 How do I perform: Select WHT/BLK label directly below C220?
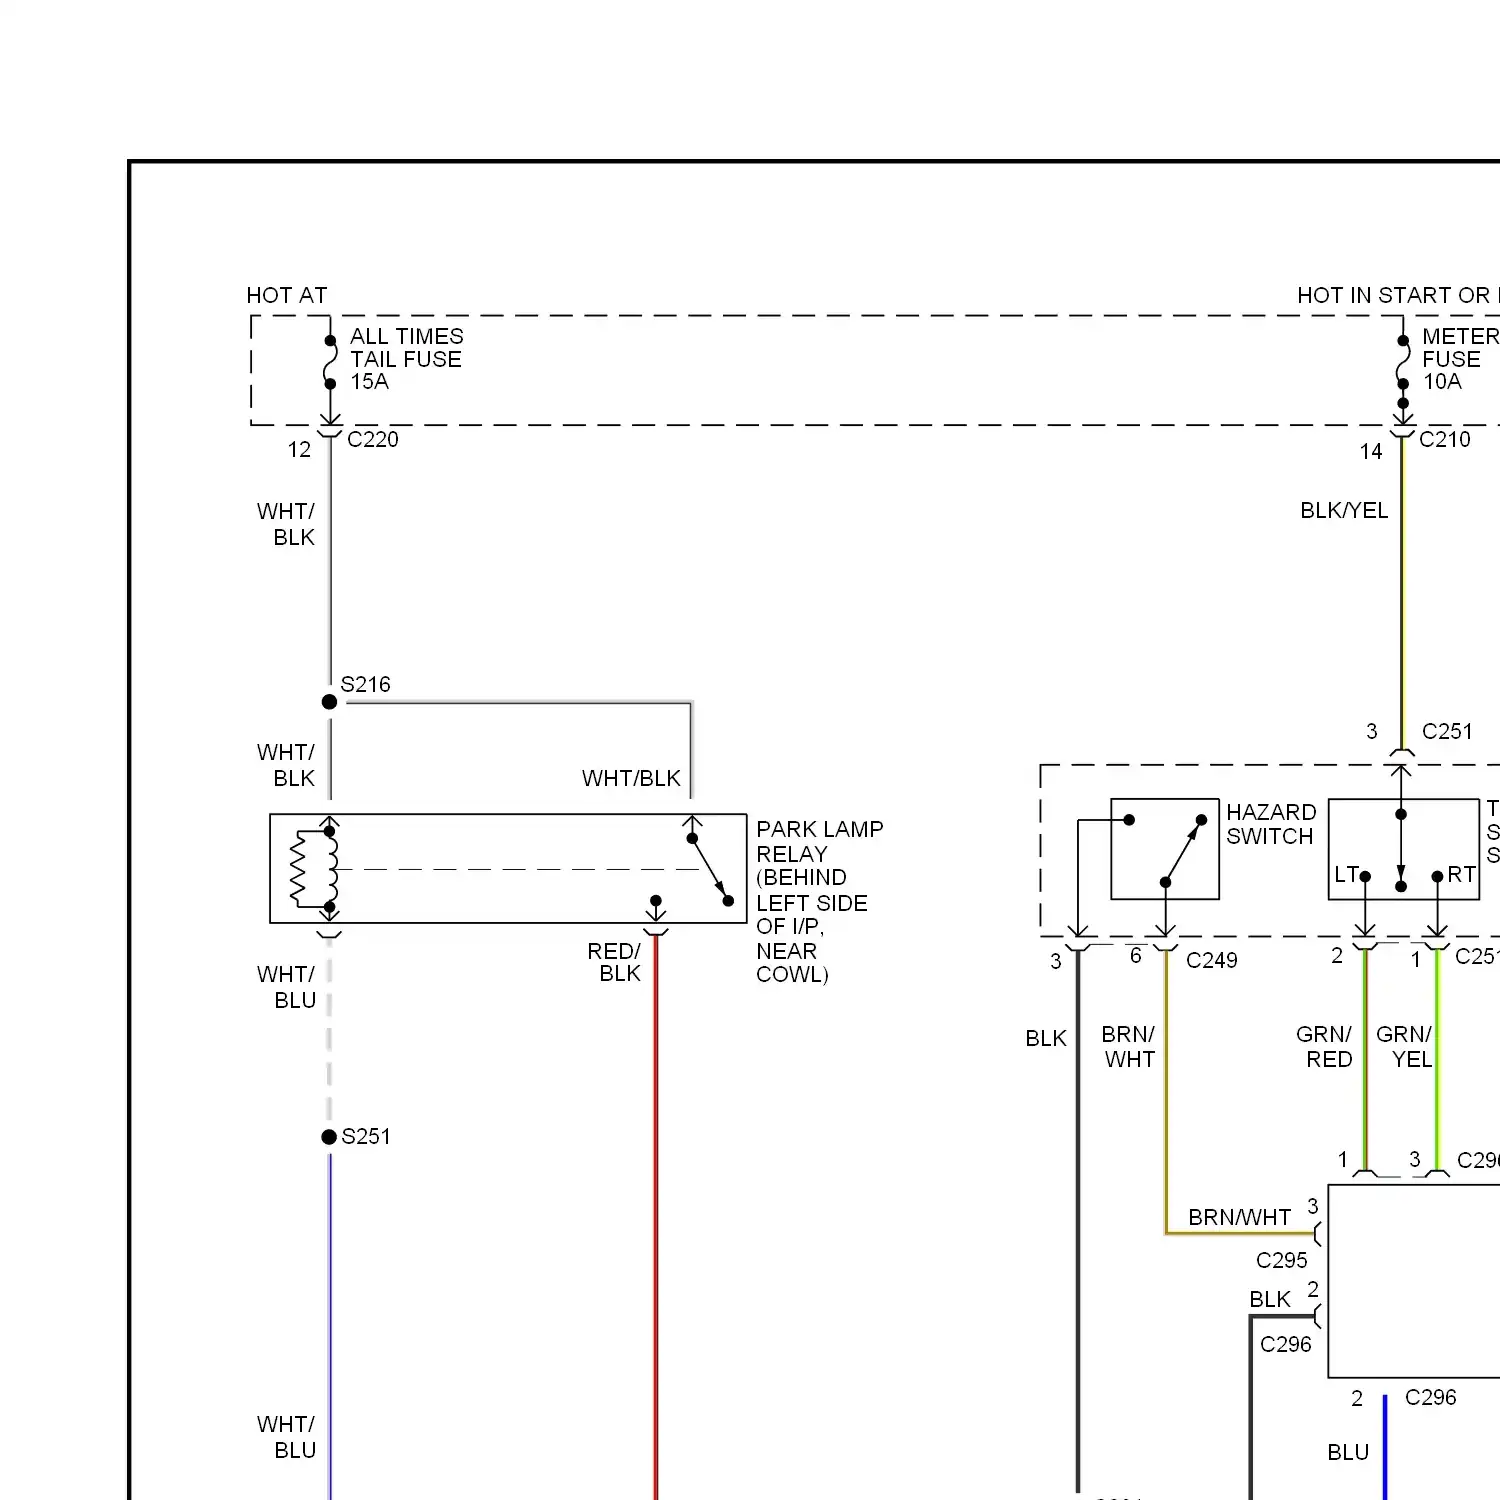pos(286,524)
